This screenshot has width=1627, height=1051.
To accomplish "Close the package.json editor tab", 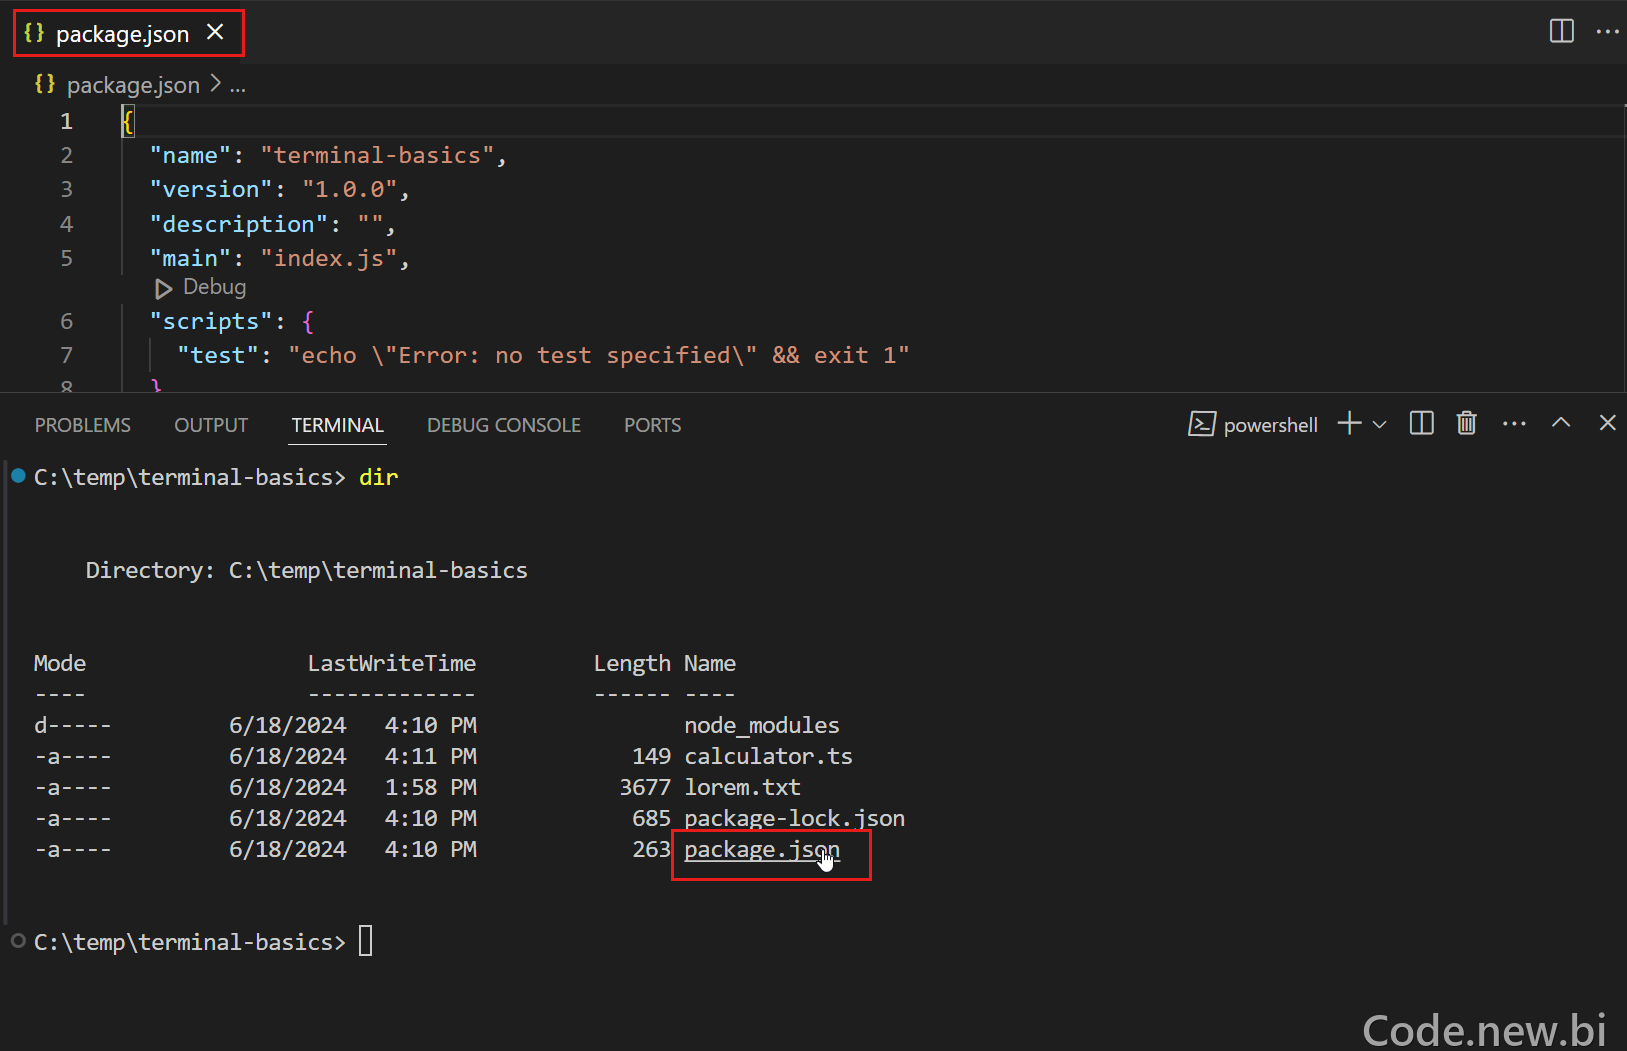I will pos(215,32).
